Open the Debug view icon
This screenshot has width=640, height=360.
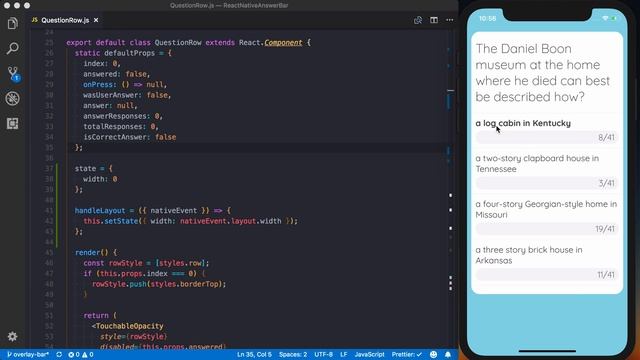pyautogui.click(x=13, y=98)
